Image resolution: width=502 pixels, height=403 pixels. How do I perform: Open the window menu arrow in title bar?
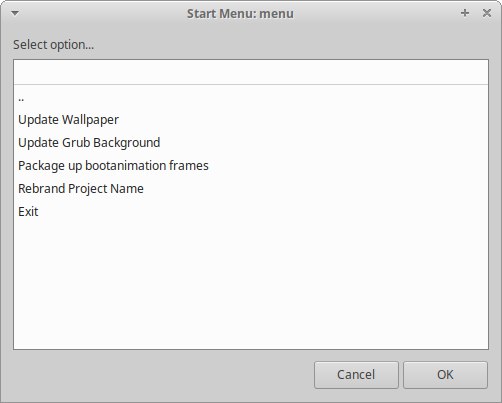15,13
